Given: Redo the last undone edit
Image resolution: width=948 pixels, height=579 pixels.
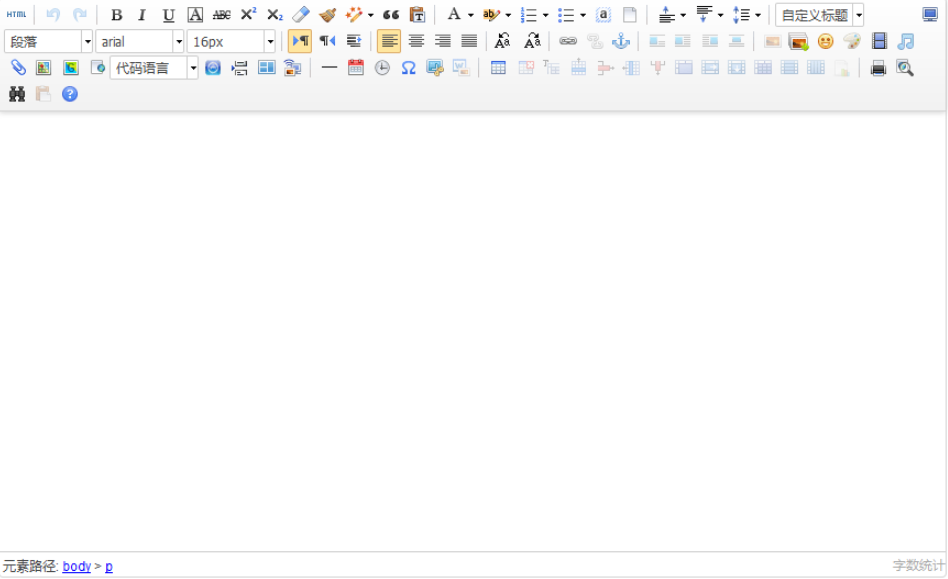Looking at the screenshot, I should tap(79, 15).
